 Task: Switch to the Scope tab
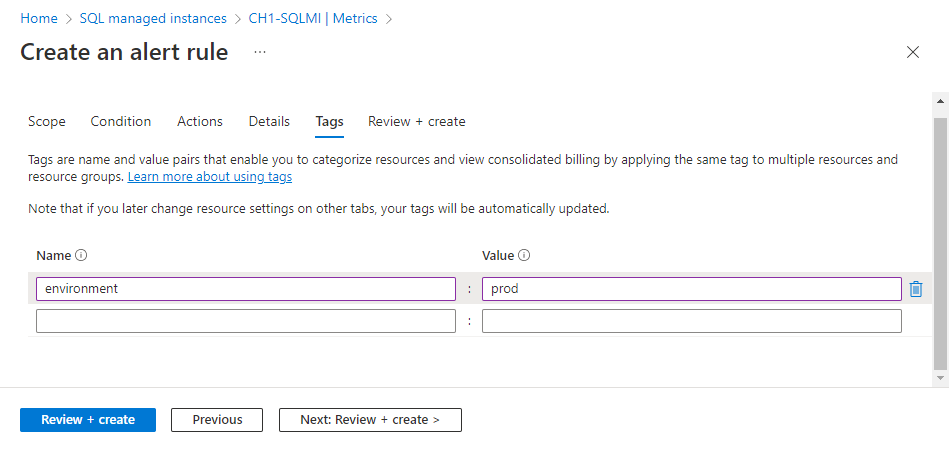[x=47, y=121]
